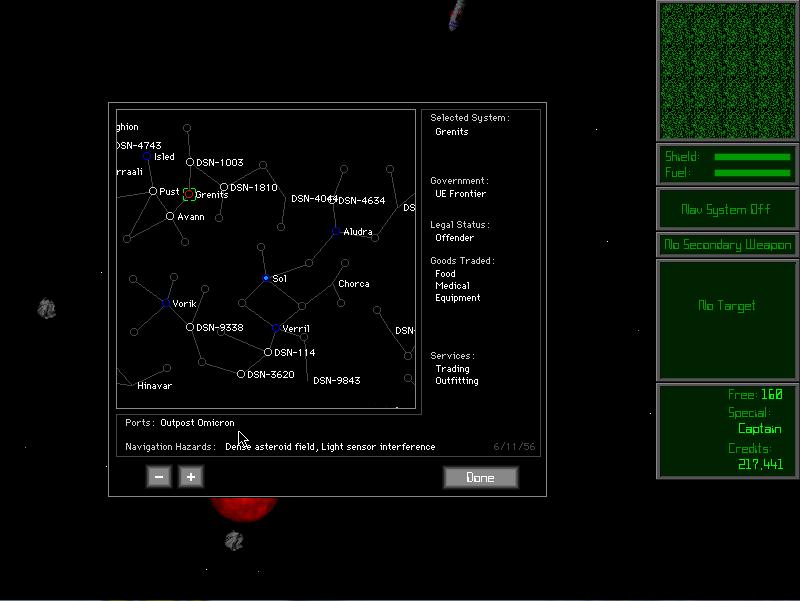Click the Shield level bar
The height and width of the screenshot is (601, 800).
[x=752, y=157]
